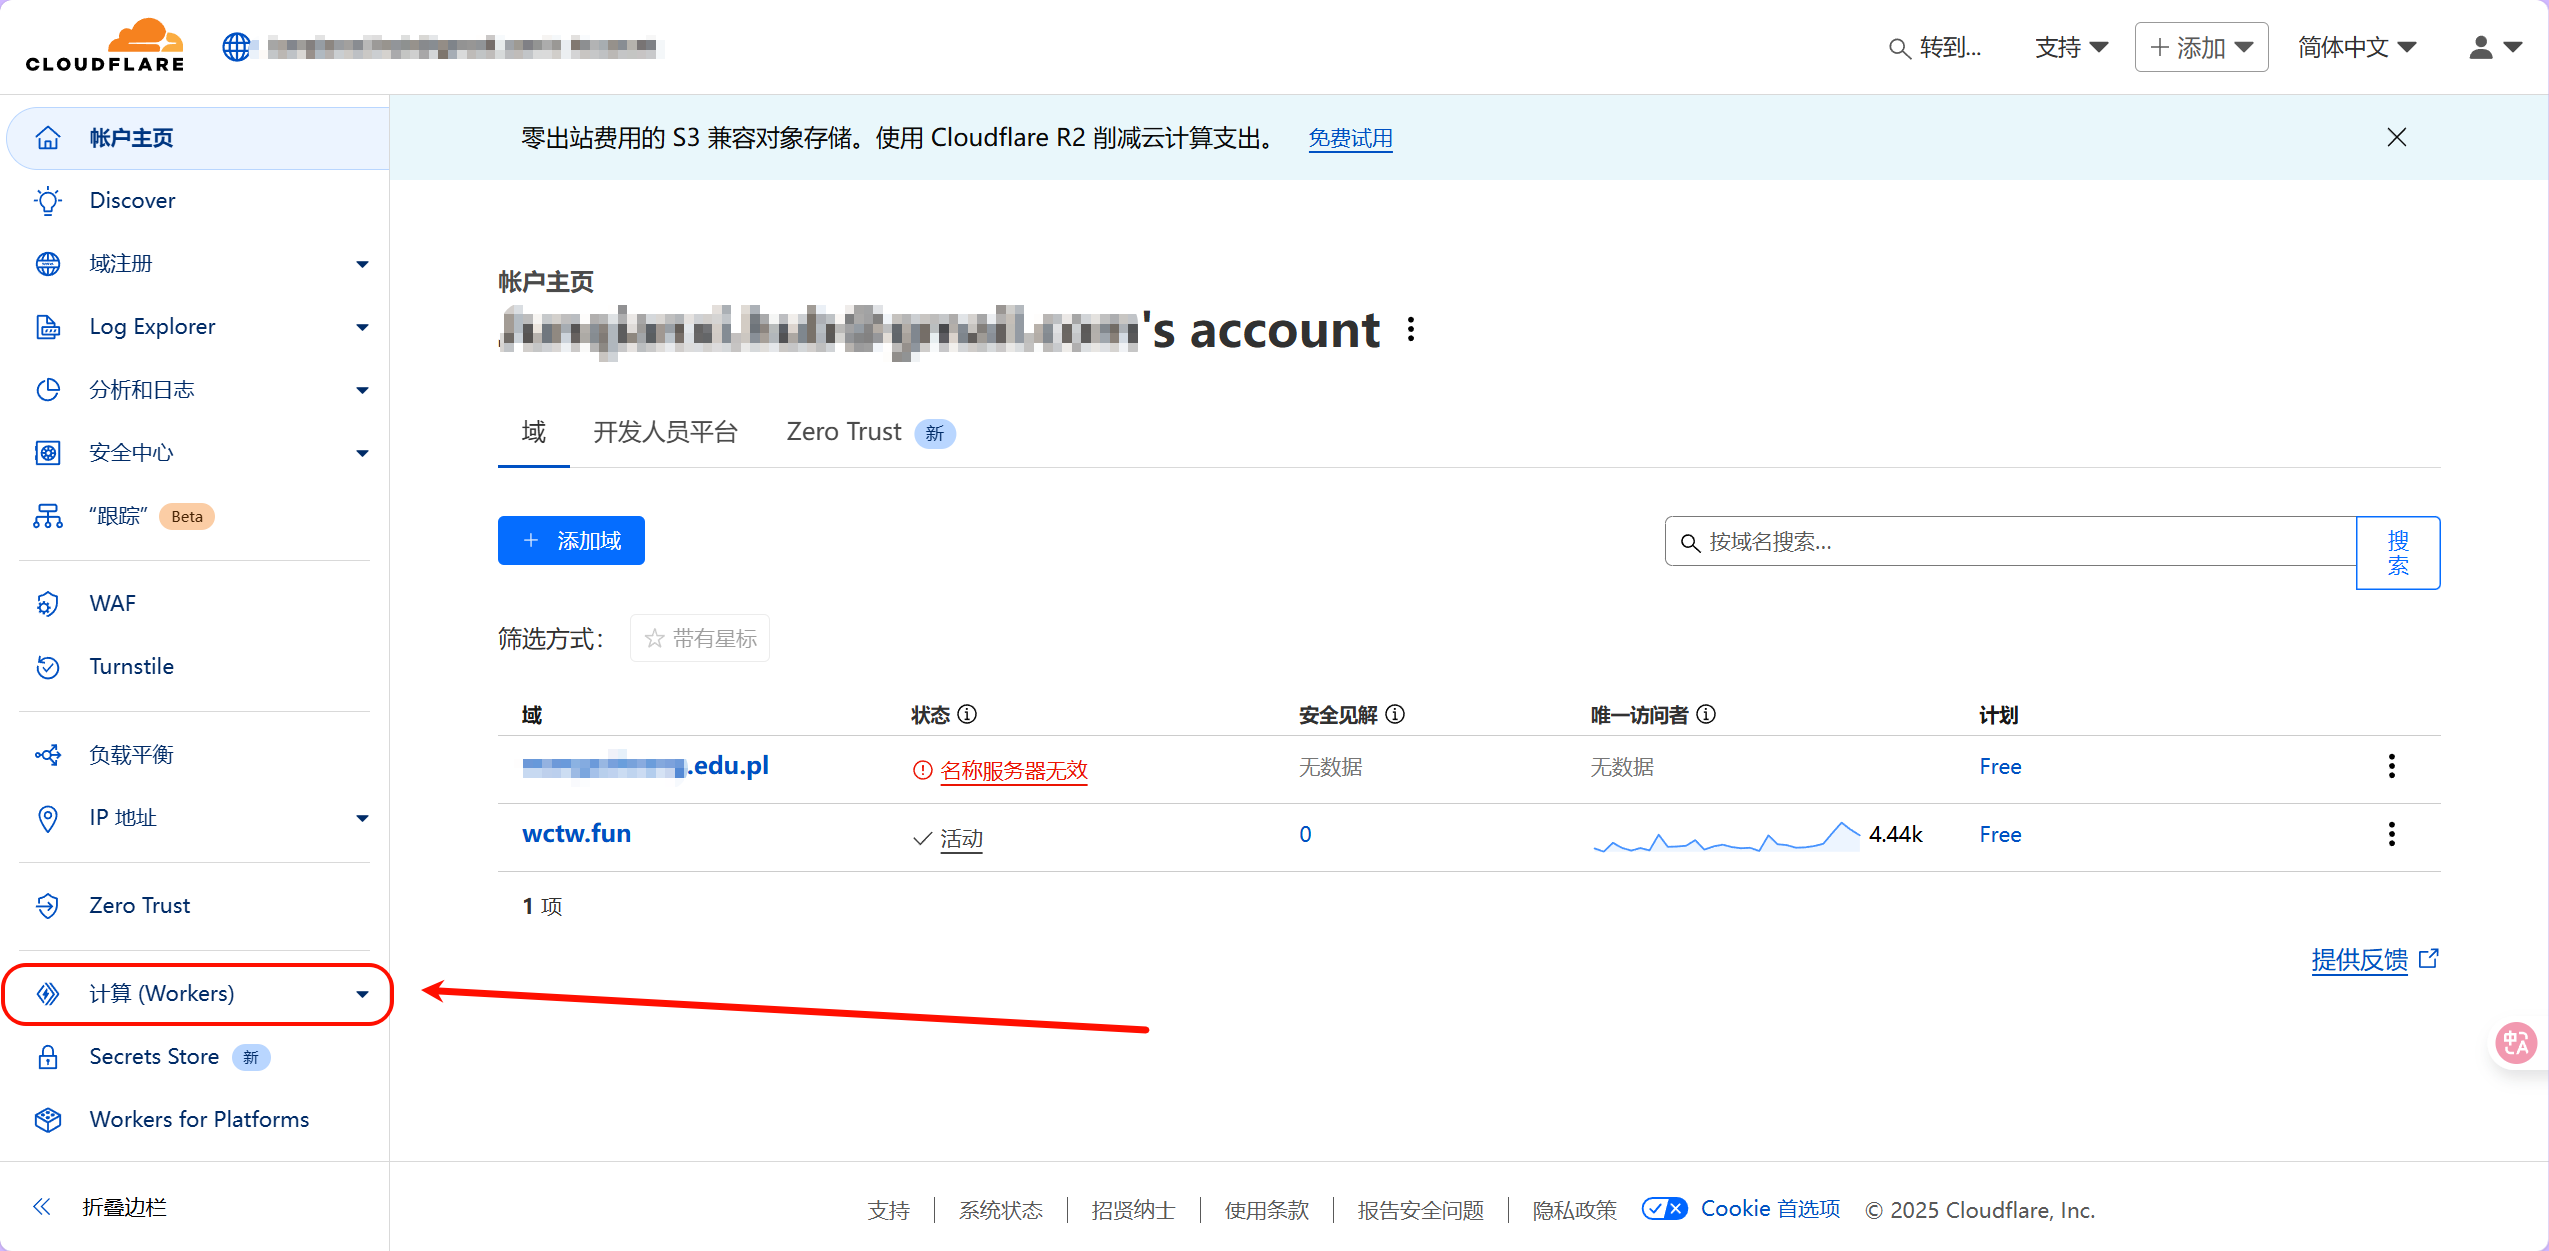Open Secrets Store in the sidebar
2549x1251 pixels.
pos(153,1056)
